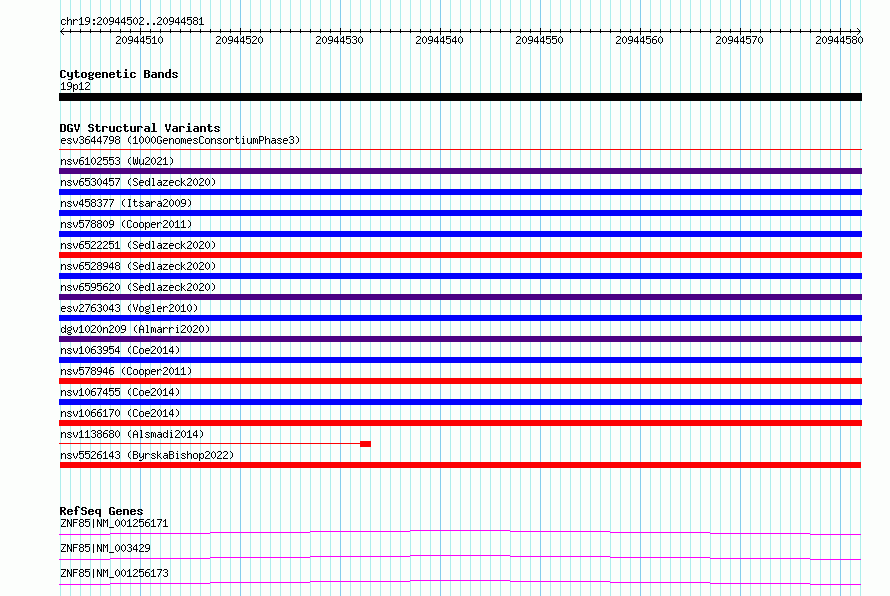Open variant nsv5526143 (ByrskaBishop2022) label
This screenshot has width=890, height=596.
click(x=147, y=455)
